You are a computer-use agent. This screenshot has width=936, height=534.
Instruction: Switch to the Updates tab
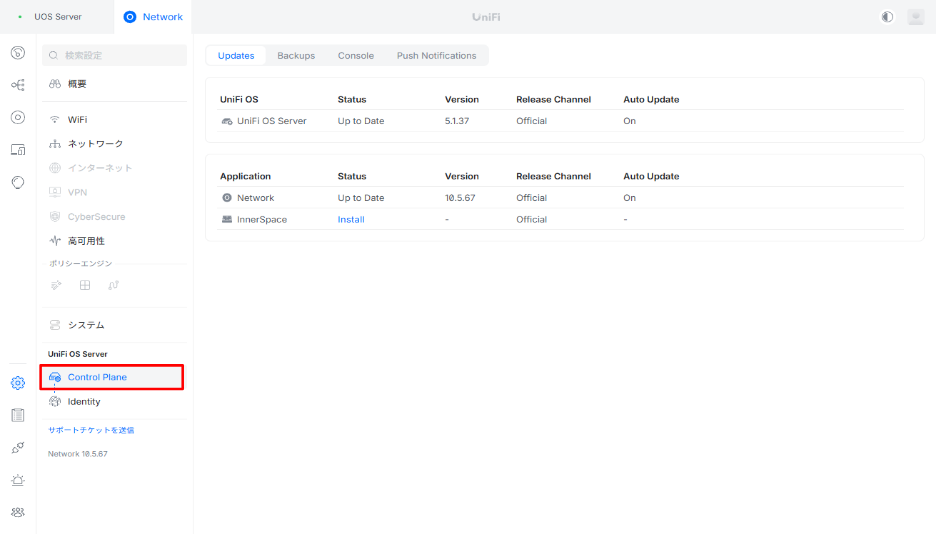coord(236,55)
